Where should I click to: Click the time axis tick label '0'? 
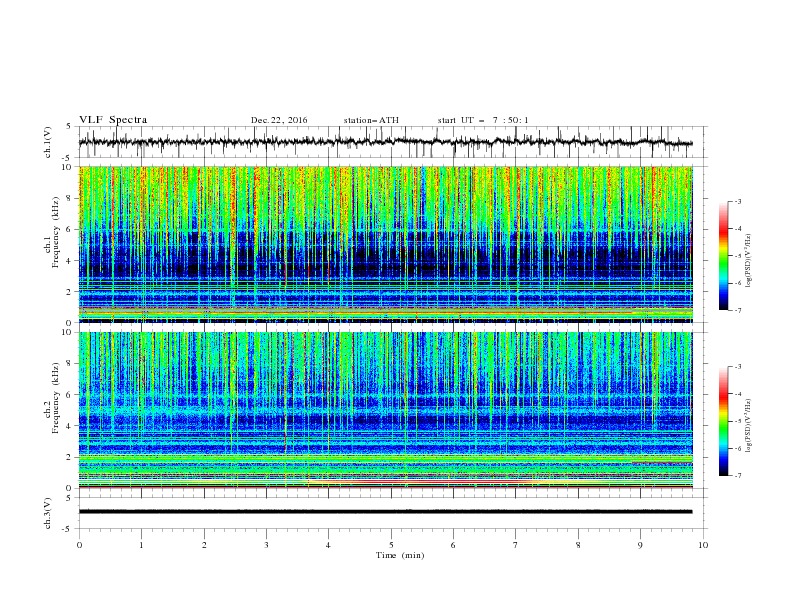click(x=79, y=545)
